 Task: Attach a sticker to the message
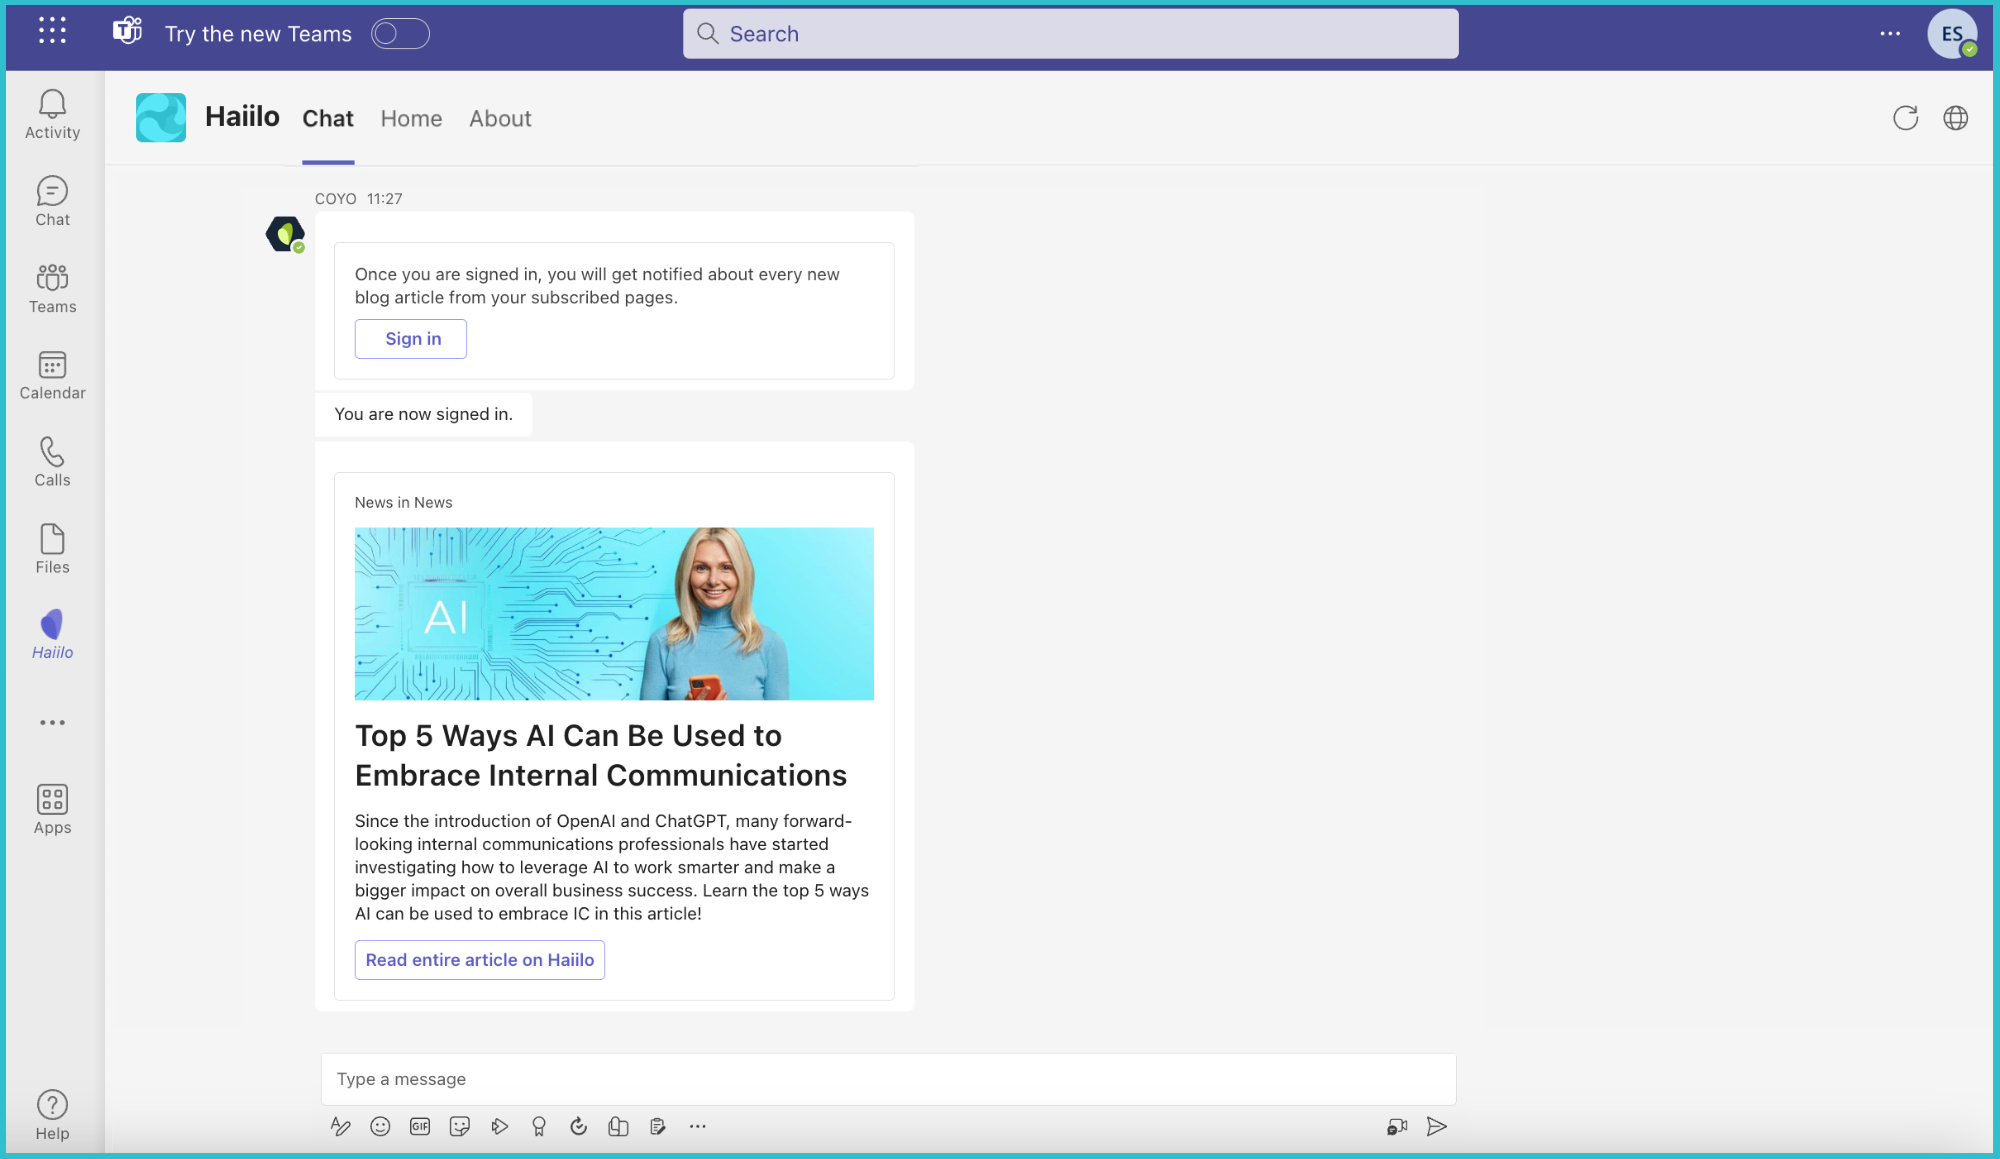pyautogui.click(x=459, y=1126)
